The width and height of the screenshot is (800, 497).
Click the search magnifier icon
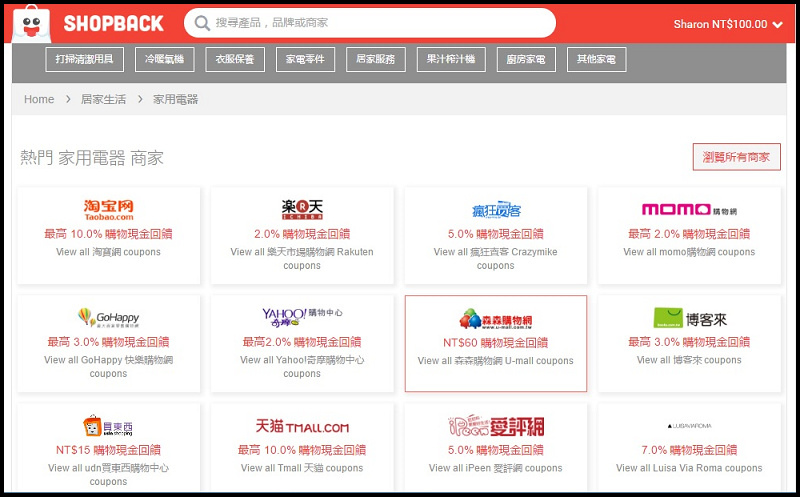click(x=202, y=23)
